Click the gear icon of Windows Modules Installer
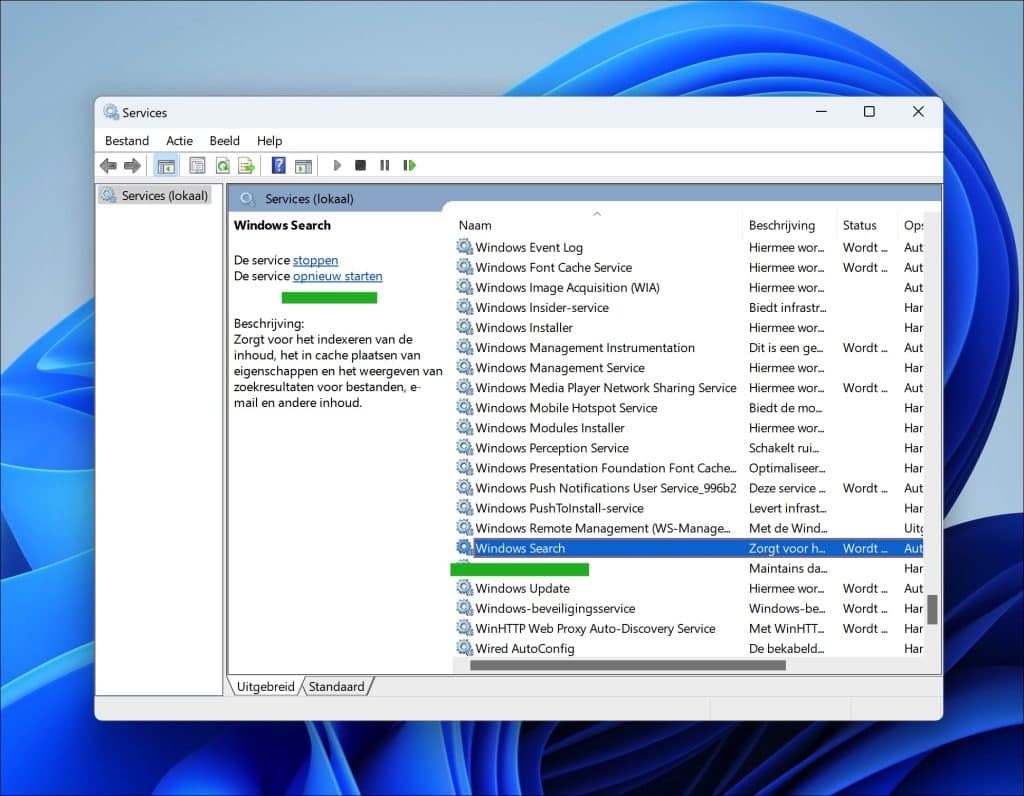 (x=464, y=428)
